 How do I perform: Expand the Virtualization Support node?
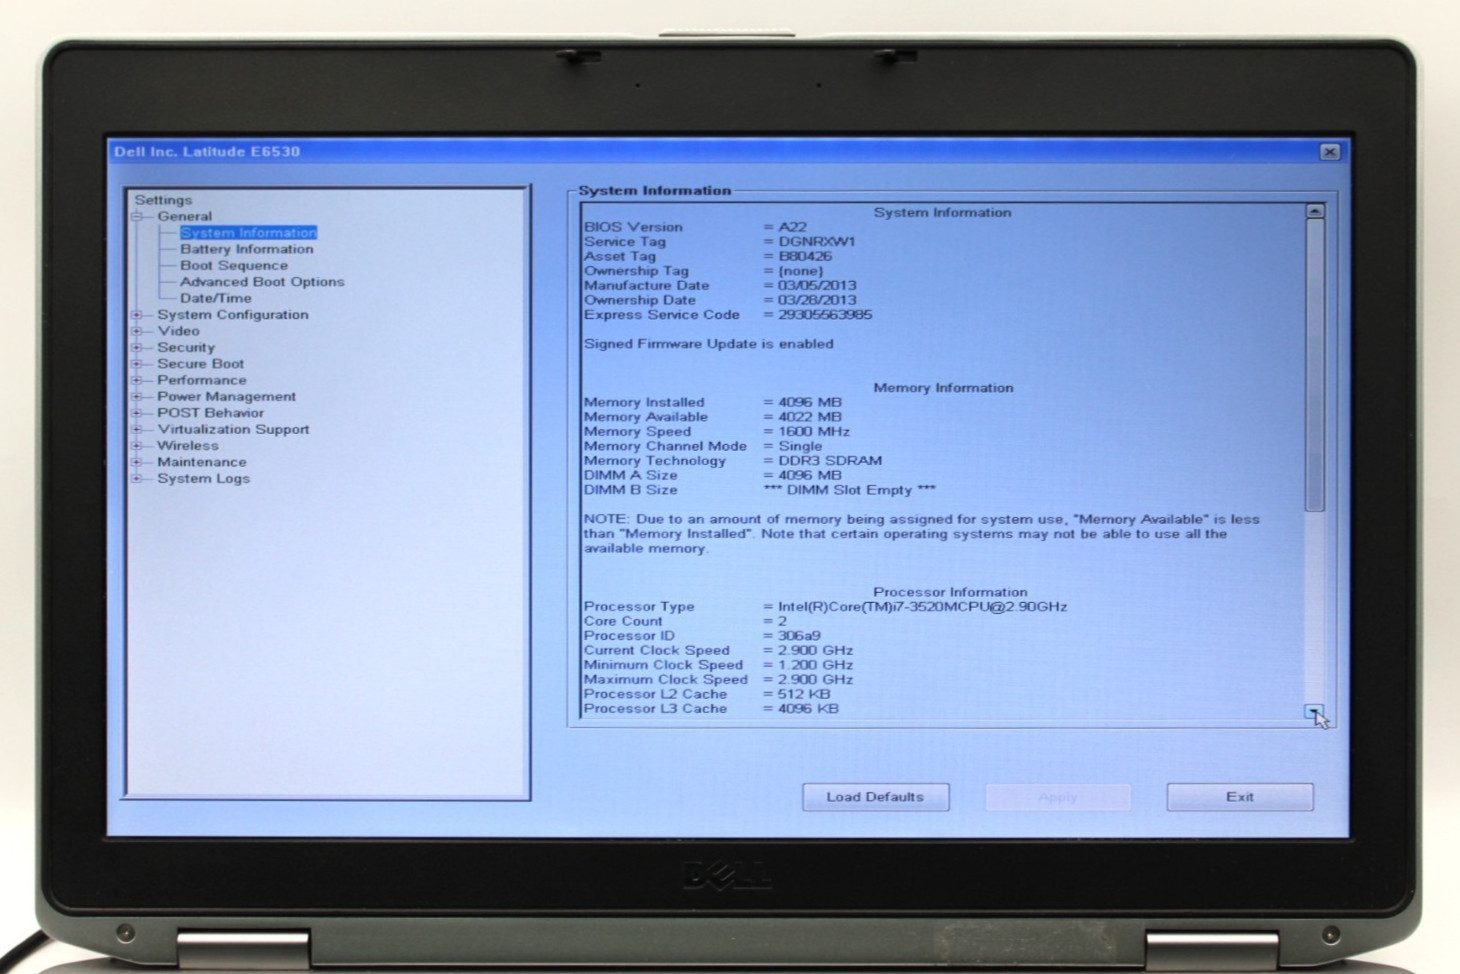tap(137, 430)
